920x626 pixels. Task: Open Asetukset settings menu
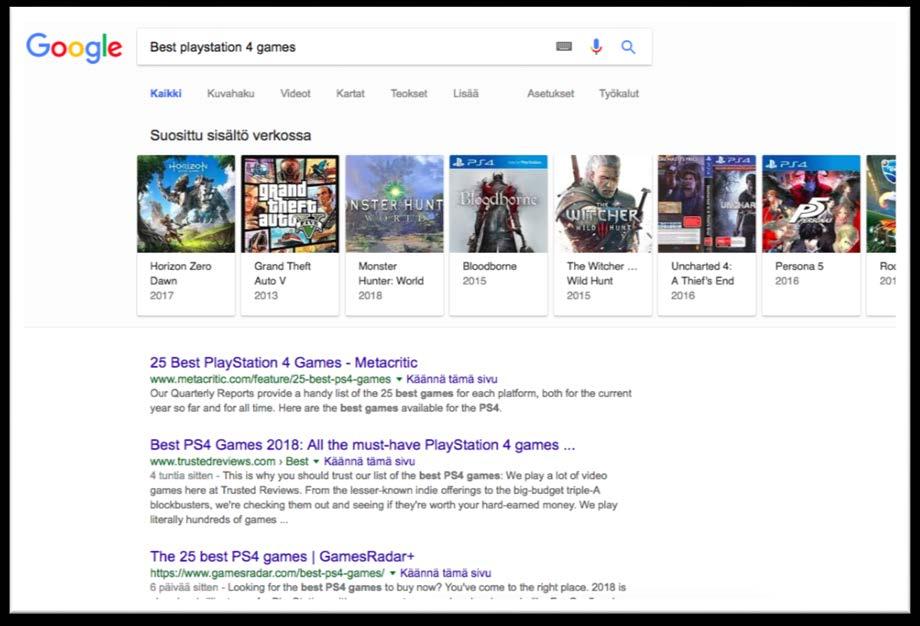[x=550, y=93]
